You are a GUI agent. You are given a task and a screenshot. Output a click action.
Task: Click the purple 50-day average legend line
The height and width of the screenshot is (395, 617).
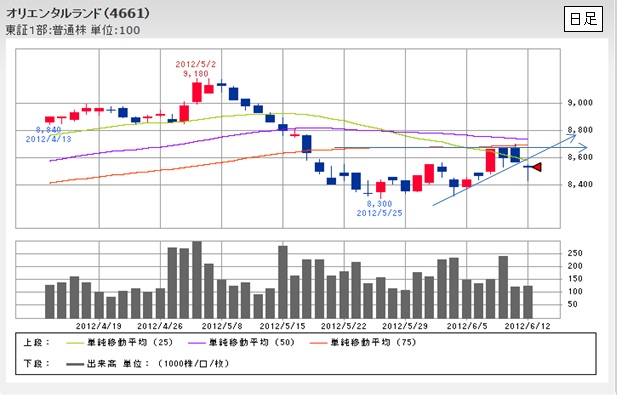pyautogui.click(x=197, y=343)
